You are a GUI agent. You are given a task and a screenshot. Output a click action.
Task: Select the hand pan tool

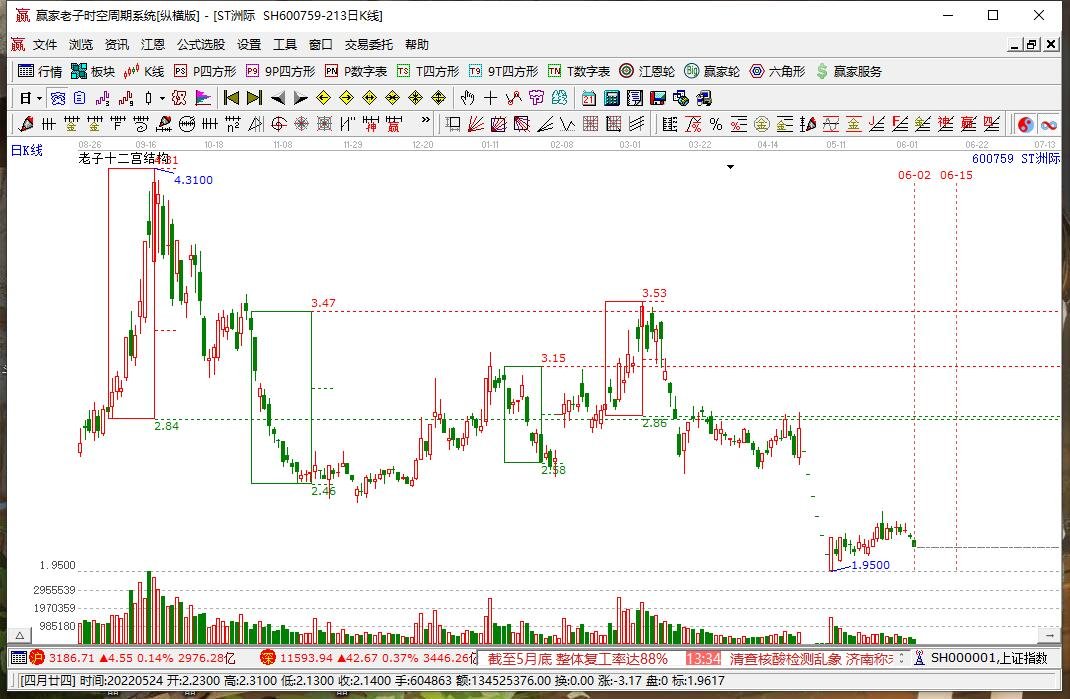[x=467, y=98]
